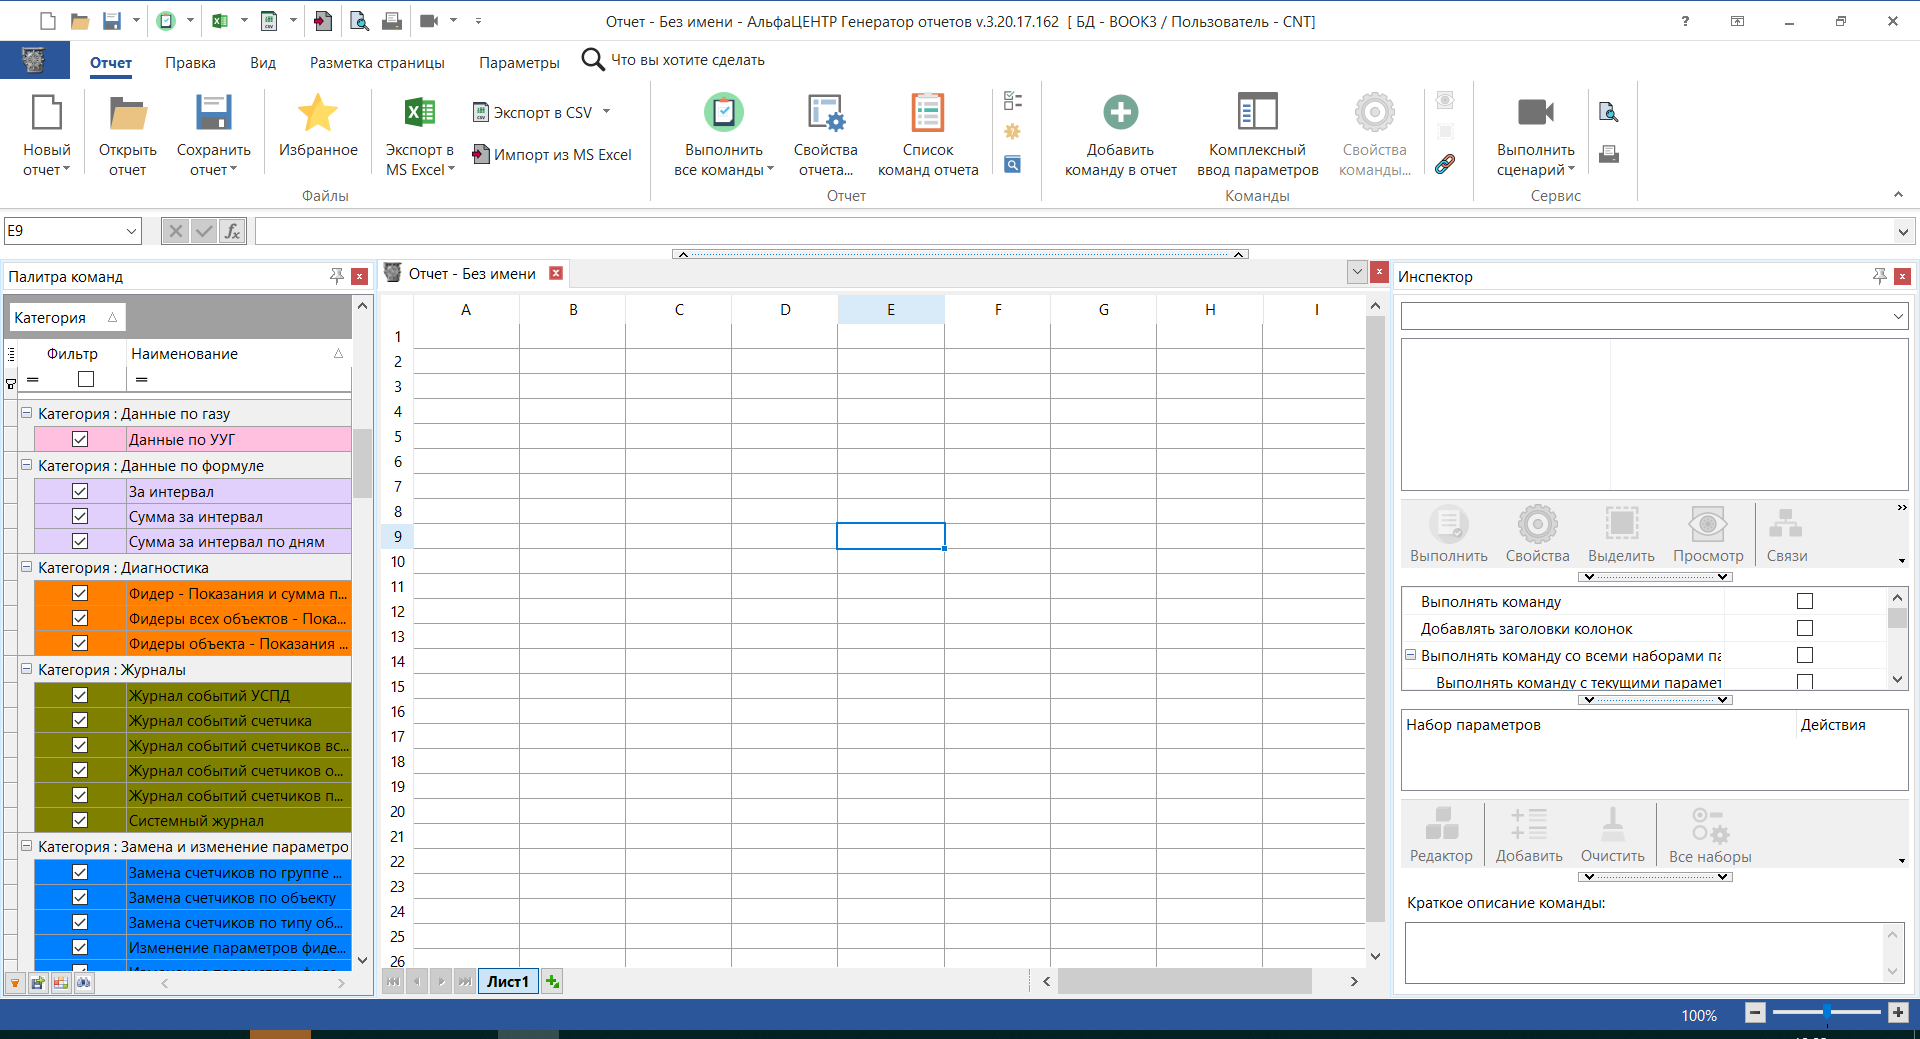
Task: Click Добавить команду в отчет icon
Action: pyautogui.click(x=1120, y=113)
